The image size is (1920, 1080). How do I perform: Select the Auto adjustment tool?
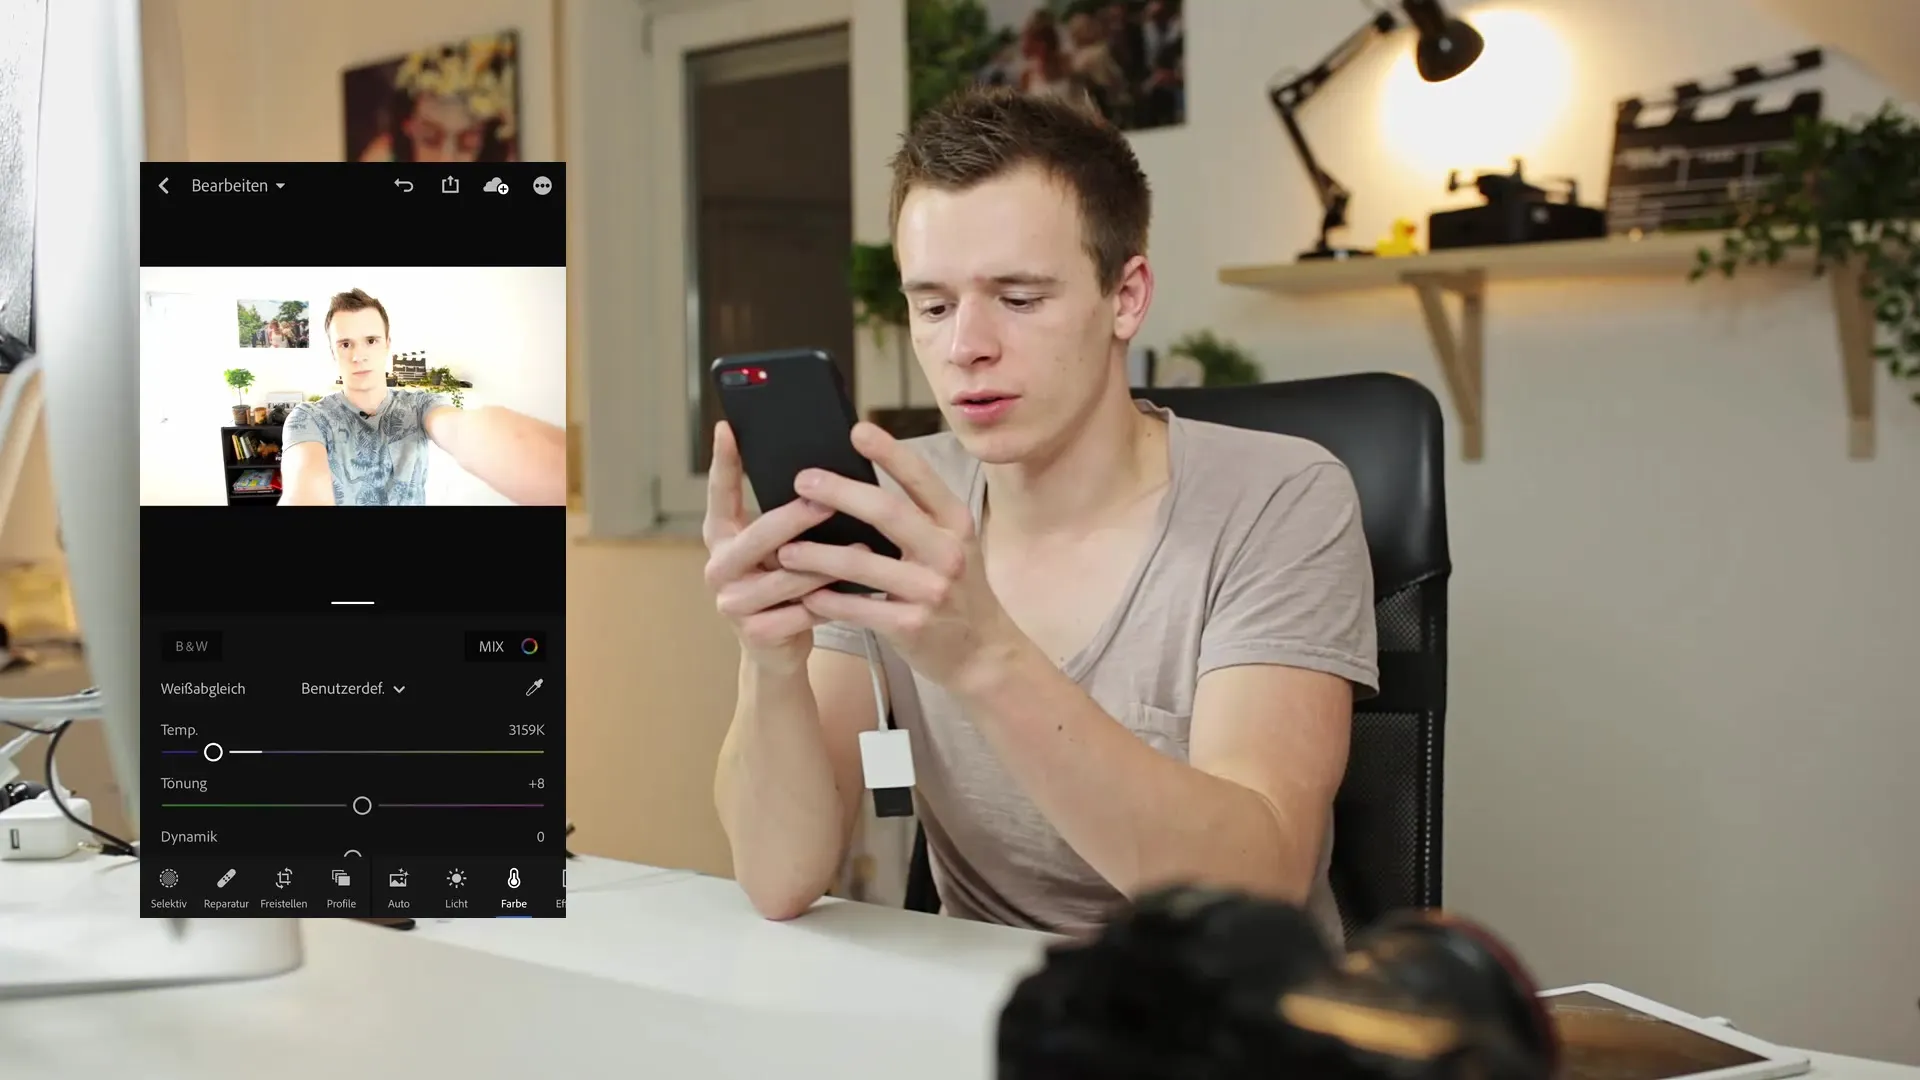397,887
